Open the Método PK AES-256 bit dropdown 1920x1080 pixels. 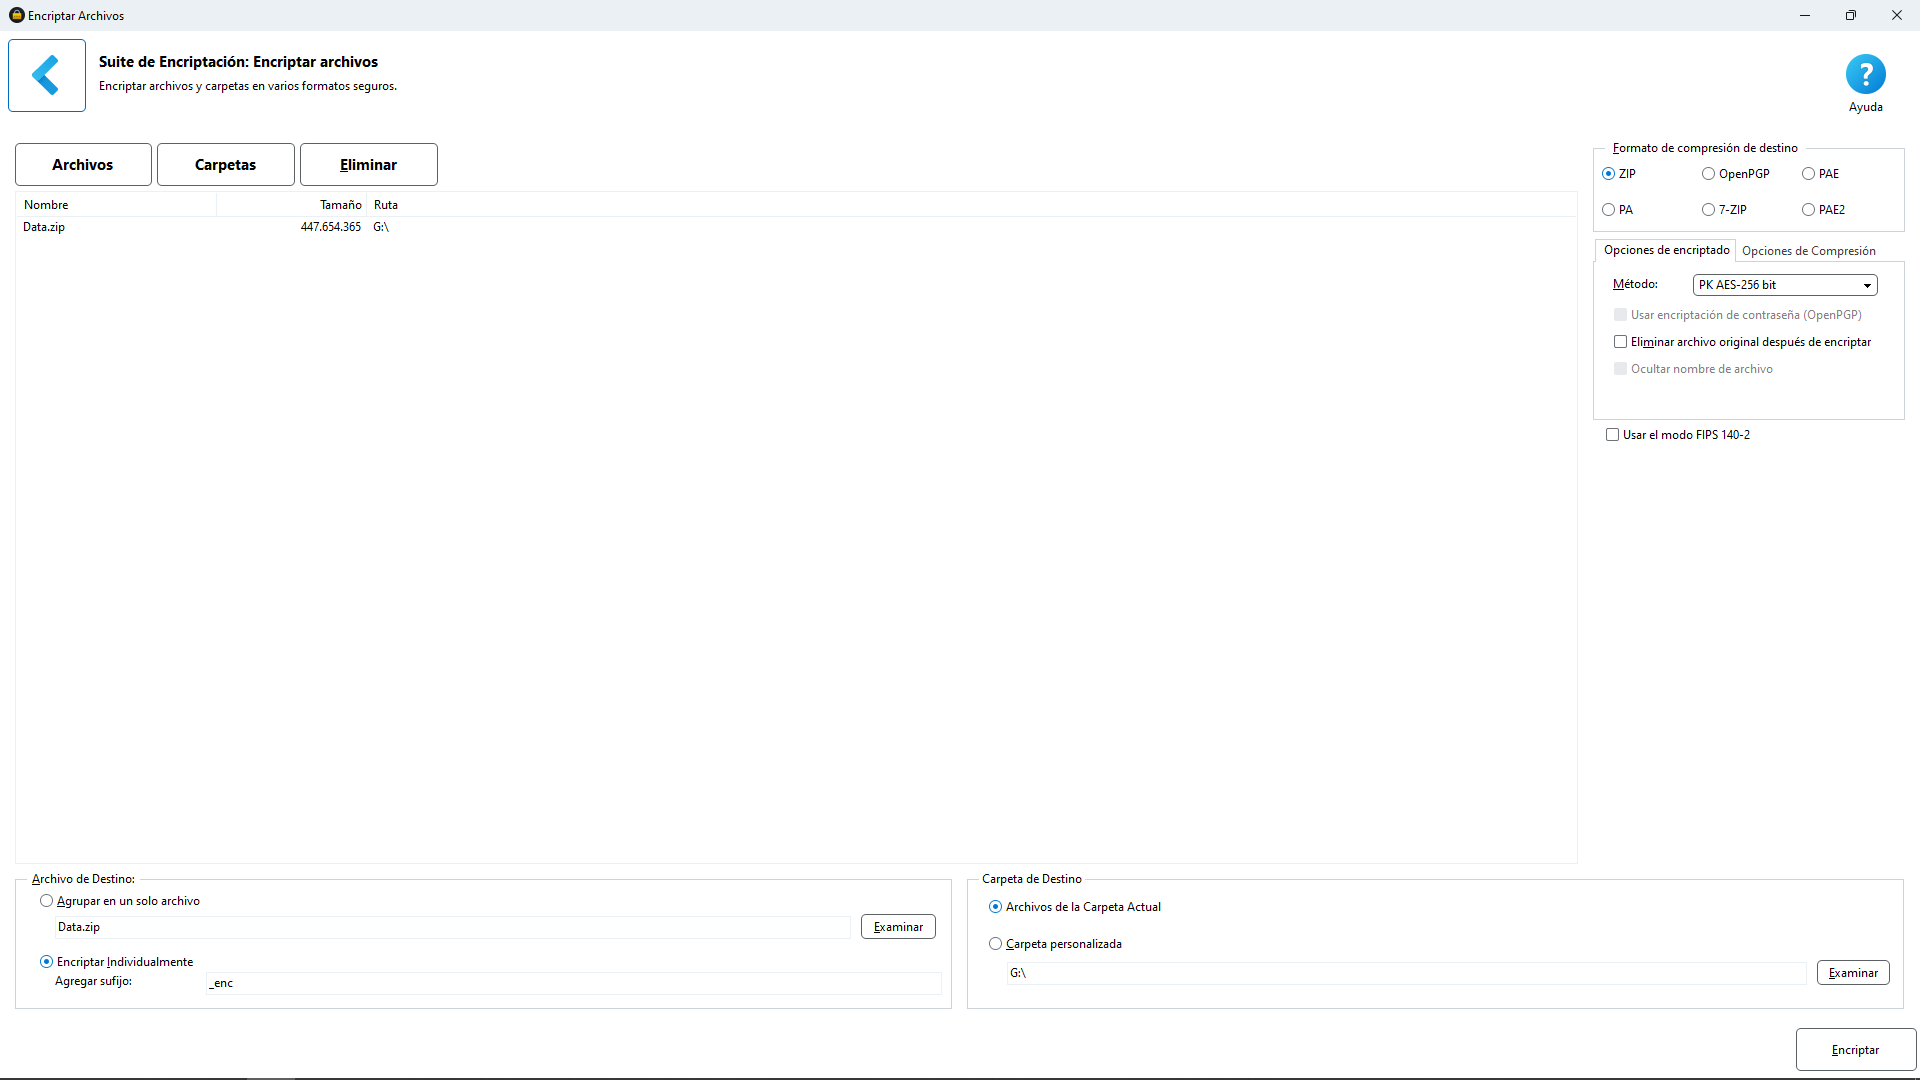(1784, 285)
